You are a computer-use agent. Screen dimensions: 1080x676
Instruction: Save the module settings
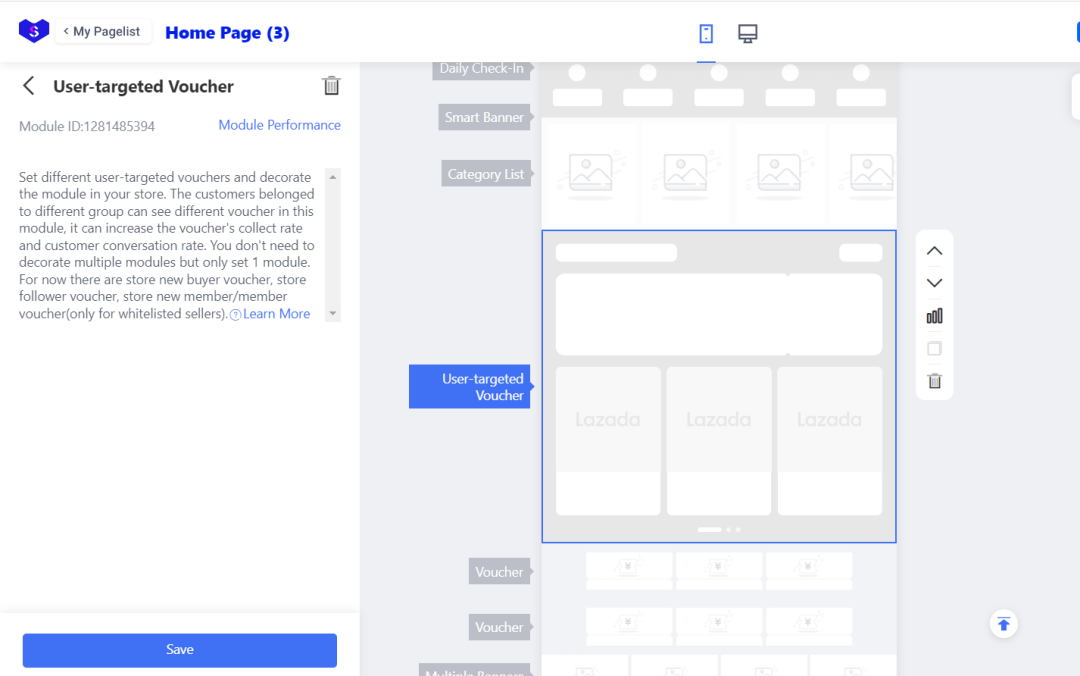180,650
